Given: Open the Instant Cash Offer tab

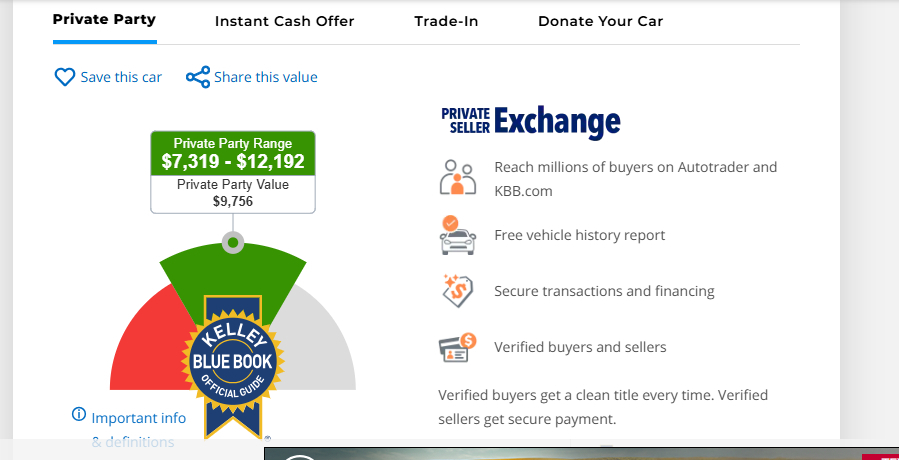Looking at the screenshot, I should click(x=284, y=21).
